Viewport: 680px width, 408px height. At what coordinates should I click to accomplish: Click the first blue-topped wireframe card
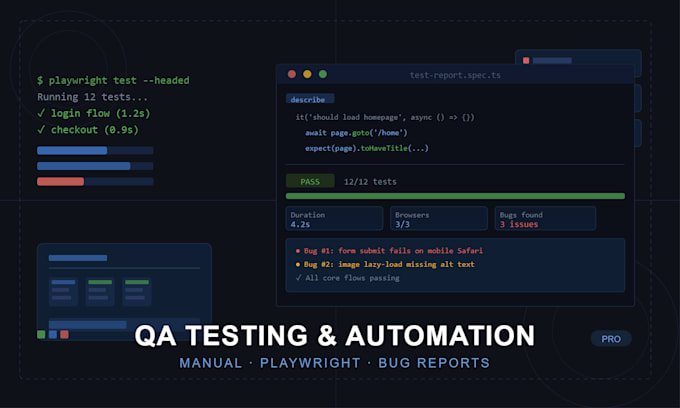tap(63, 291)
